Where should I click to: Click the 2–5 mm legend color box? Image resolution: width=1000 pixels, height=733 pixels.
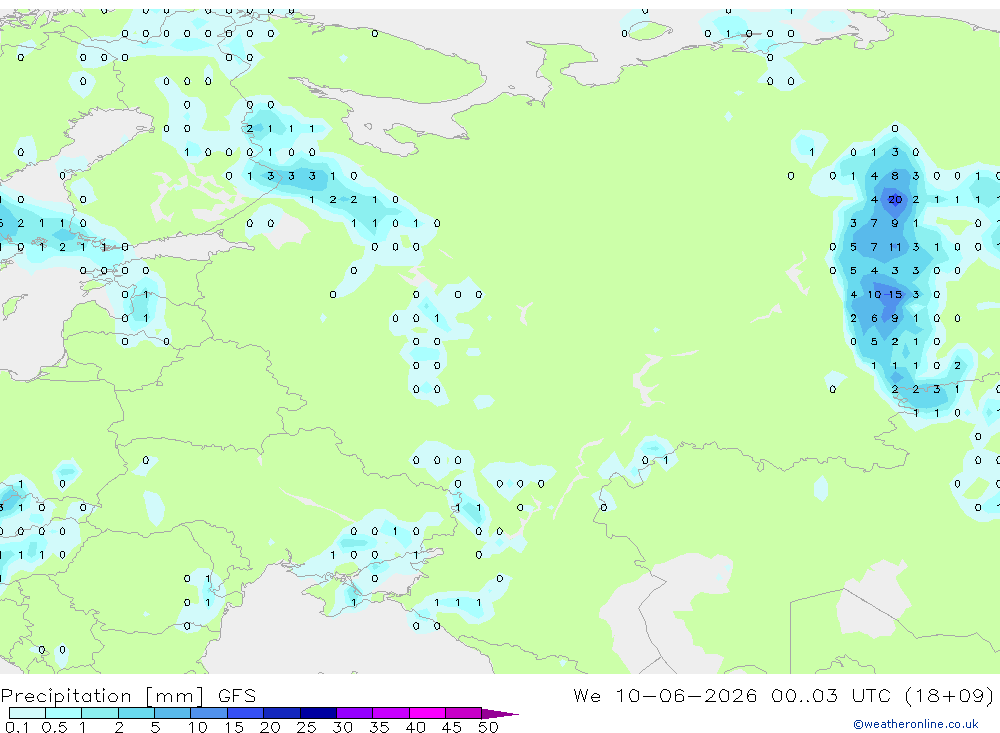point(136,713)
